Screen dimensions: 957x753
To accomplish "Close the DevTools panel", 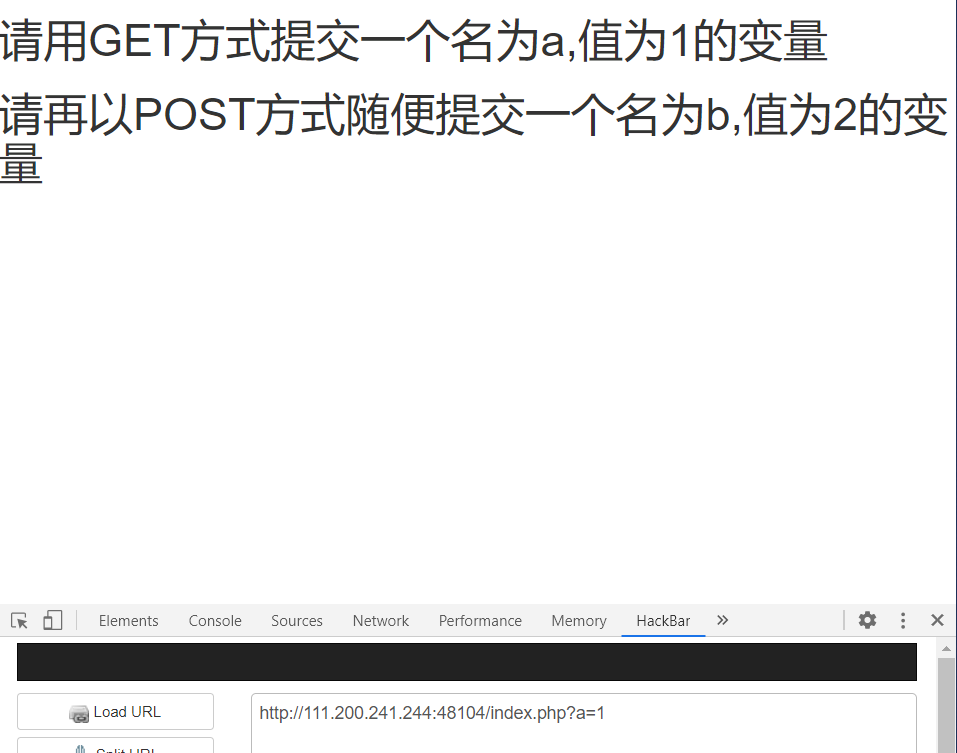I will [937, 621].
